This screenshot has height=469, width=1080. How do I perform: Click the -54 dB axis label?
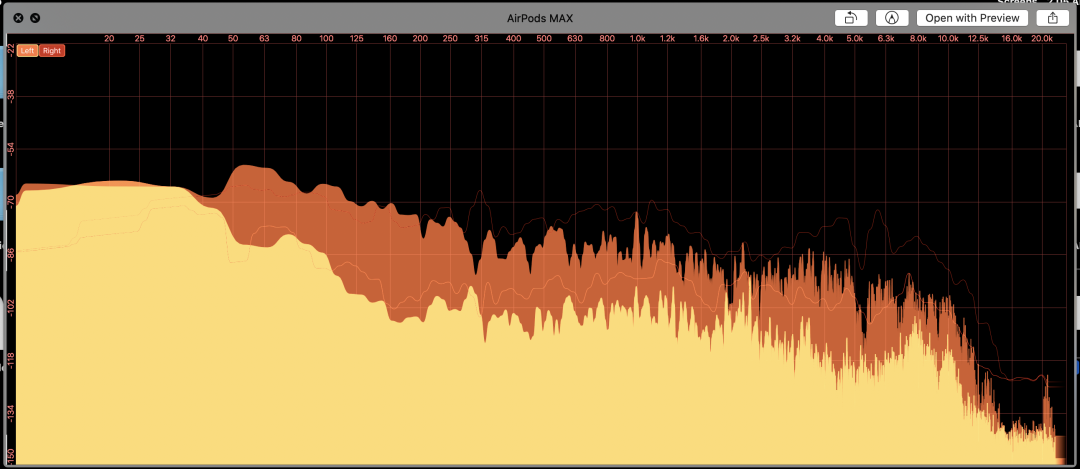(x=11, y=151)
